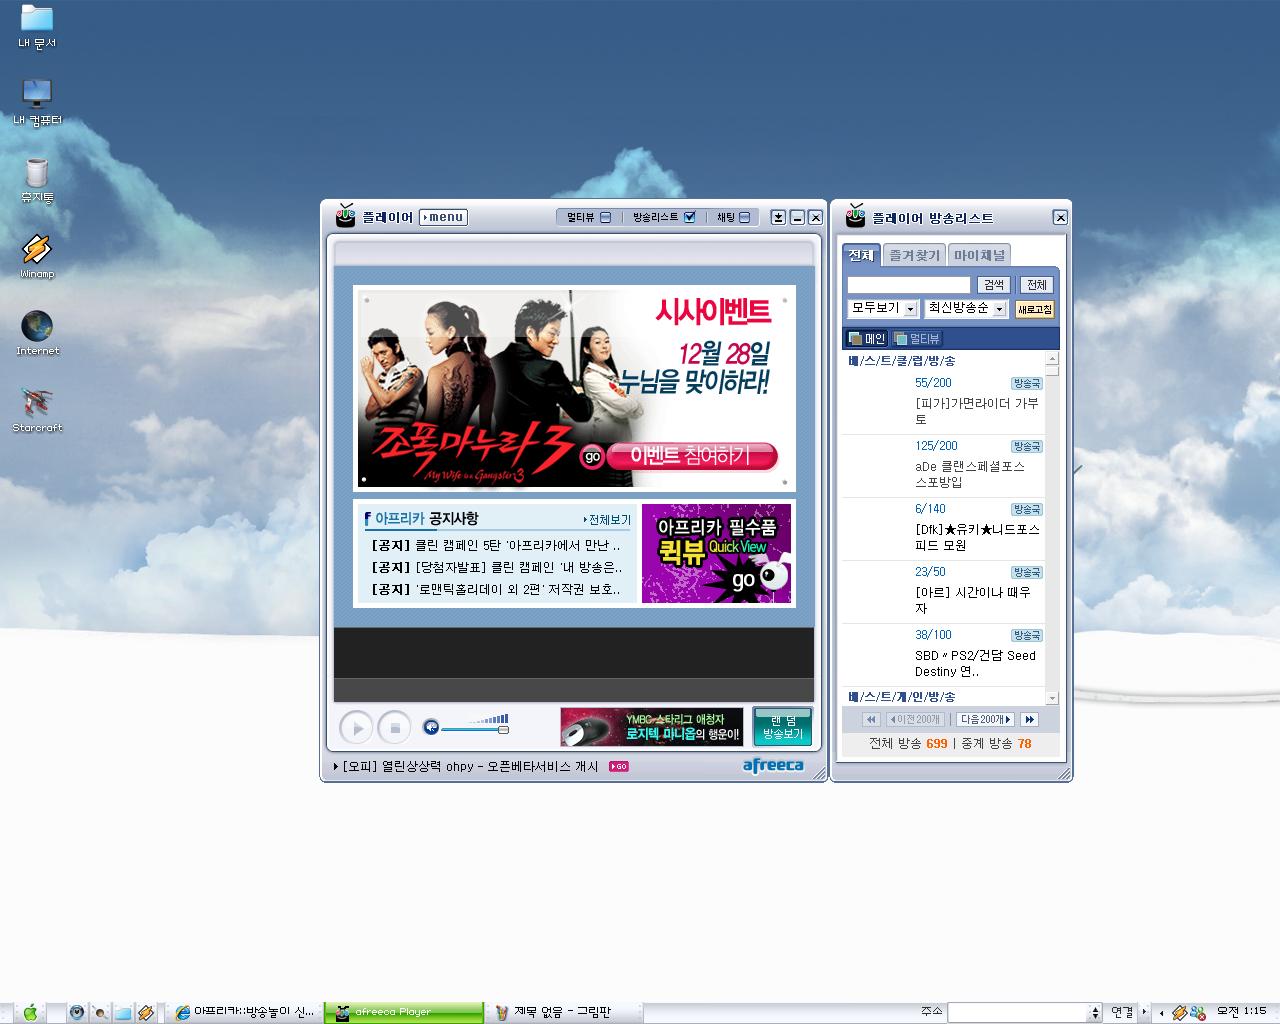
Task: Open broadcast [Dfk]★유키★니드포스피드 모원
Action: click(x=977, y=537)
